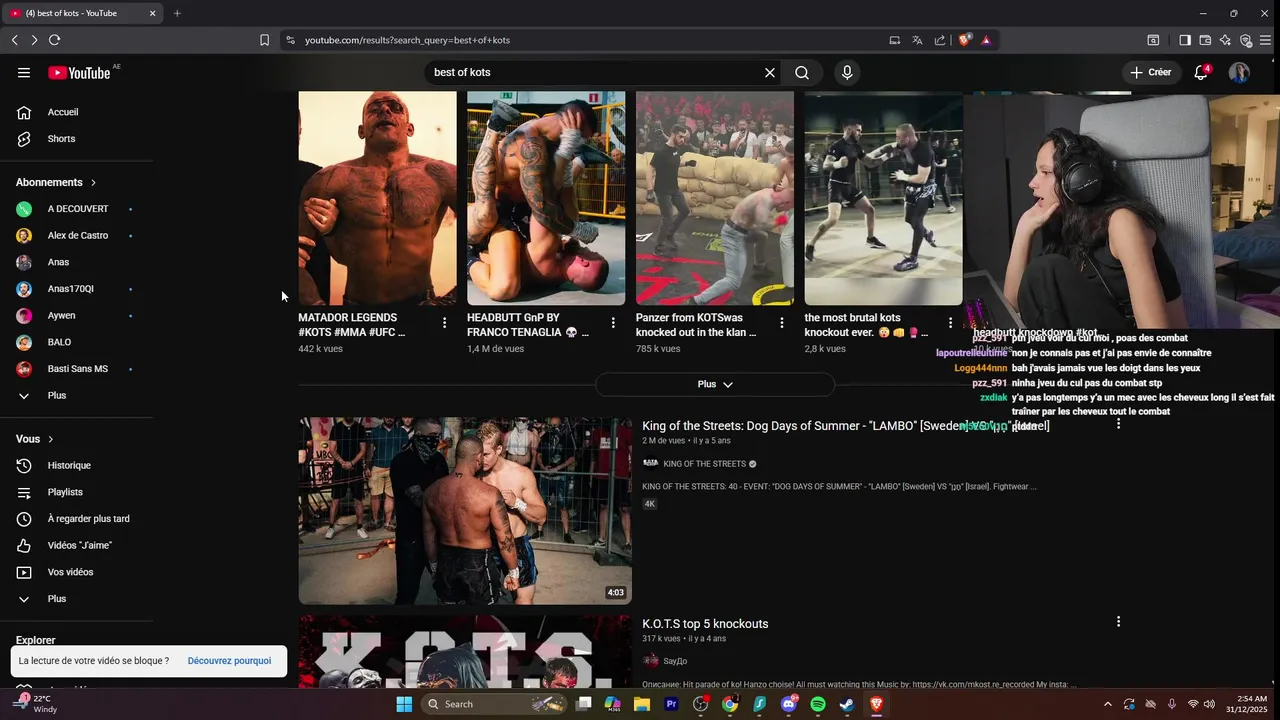
Task: Open options for MATADOR LEGENDS short
Action: (444, 323)
